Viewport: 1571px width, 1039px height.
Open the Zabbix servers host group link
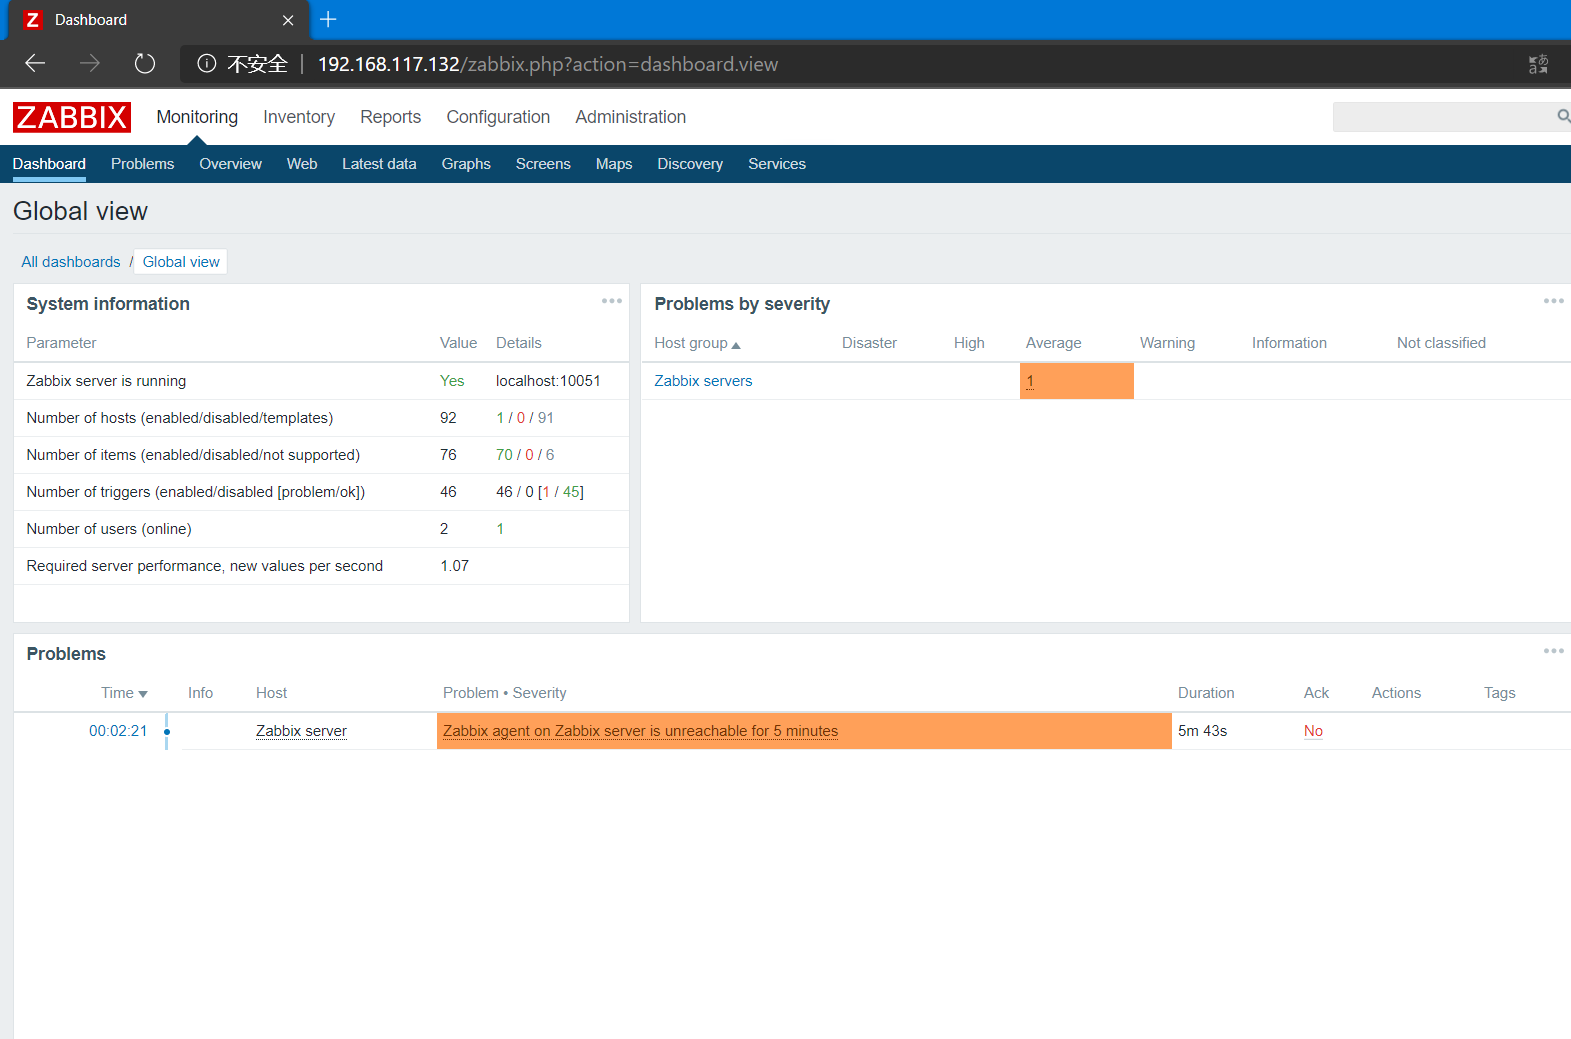click(x=703, y=381)
